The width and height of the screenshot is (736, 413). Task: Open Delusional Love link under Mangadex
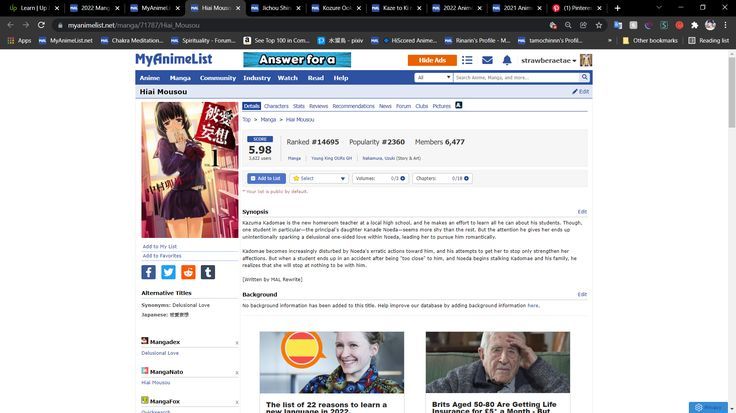(160, 353)
